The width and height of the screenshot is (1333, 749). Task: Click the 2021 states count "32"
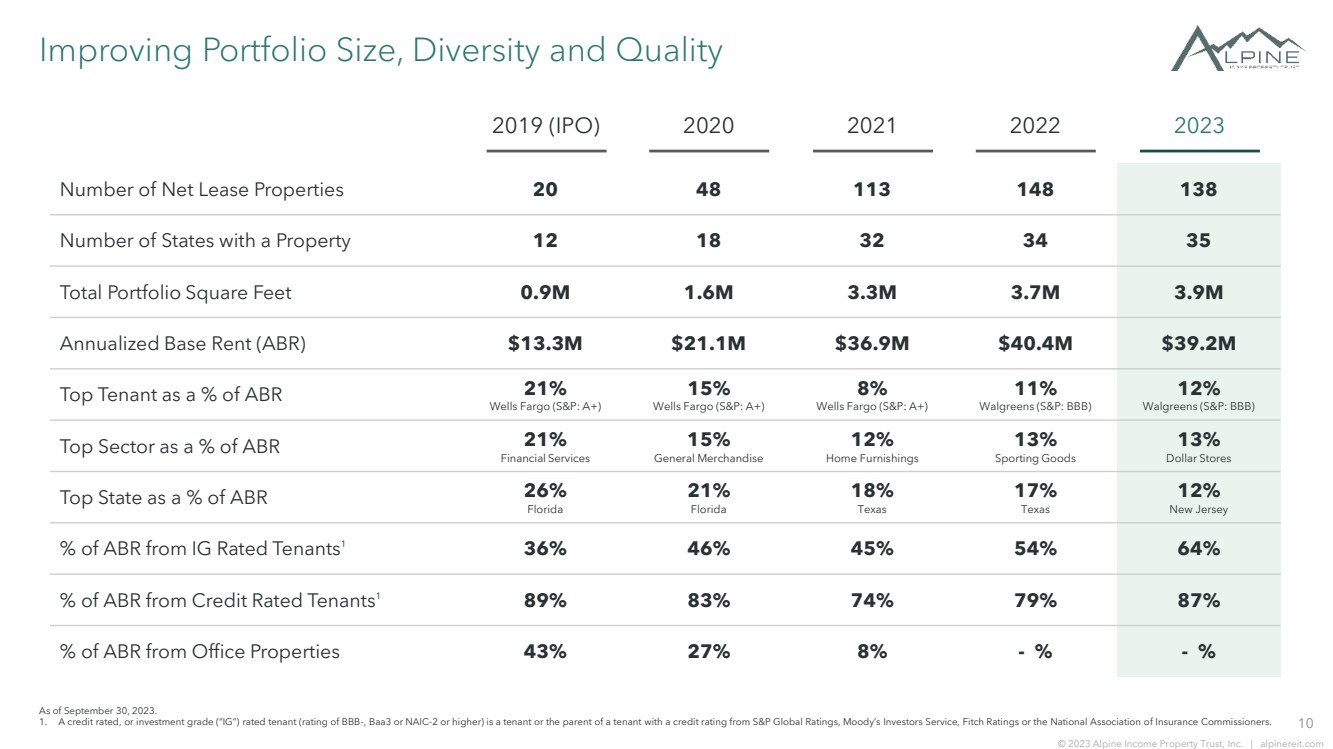click(x=872, y=241)
